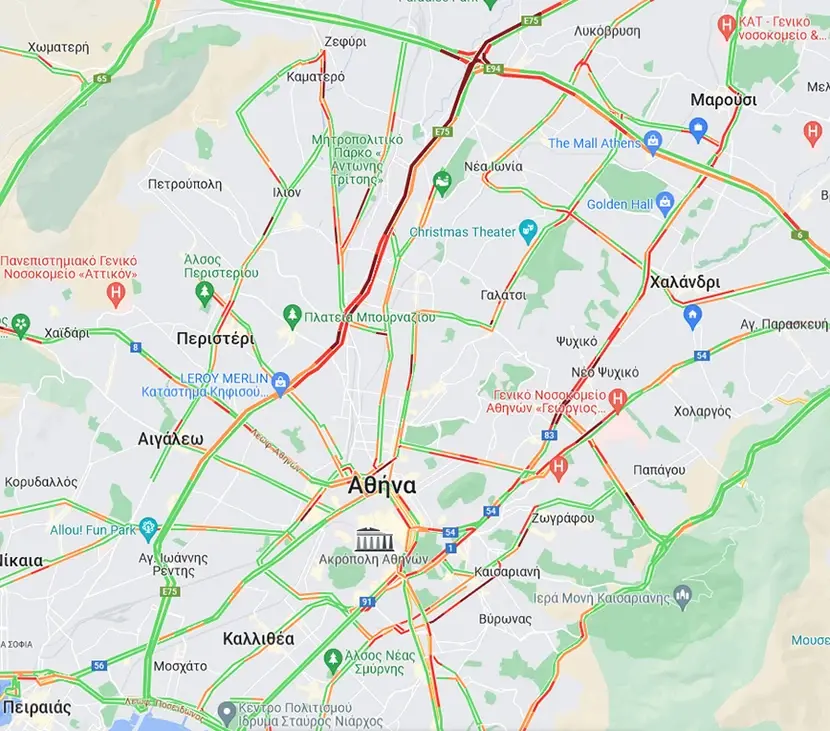Viewport: 830px width, 731px height.
Task: Click work briefcase pin near Μαρούσι
Action: [x=698, y=129]
